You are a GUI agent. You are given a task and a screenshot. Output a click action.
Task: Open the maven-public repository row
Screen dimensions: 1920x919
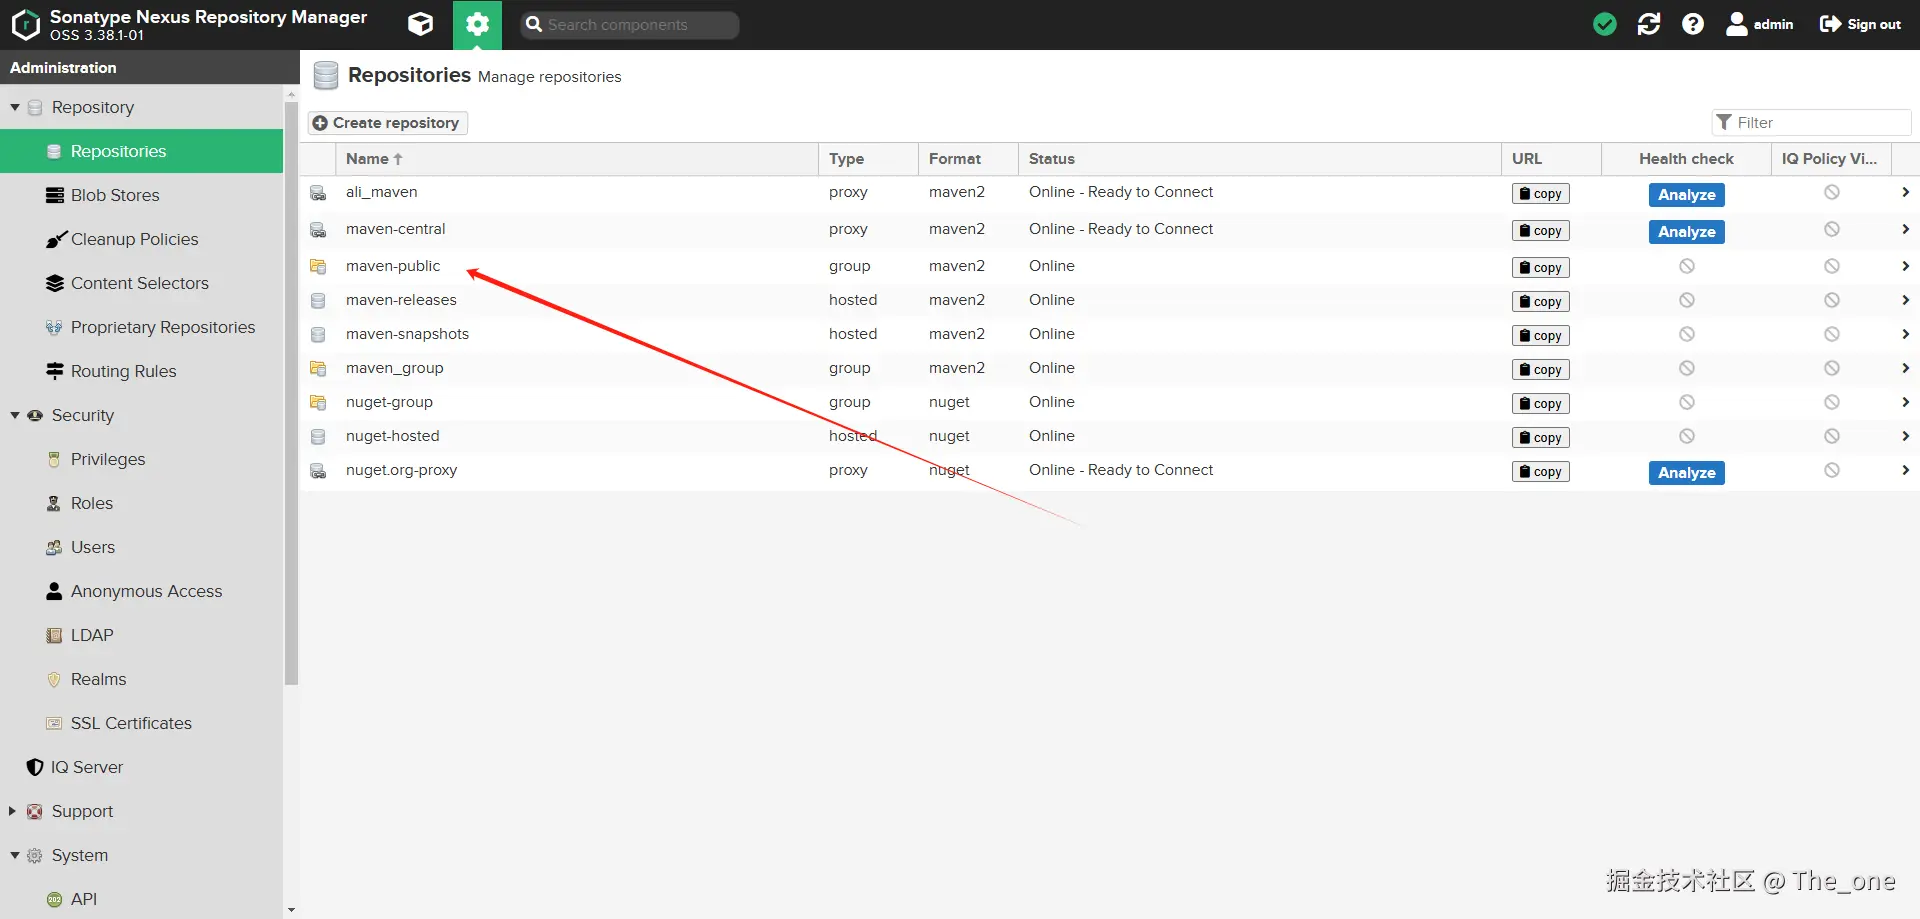[1109, 267]
